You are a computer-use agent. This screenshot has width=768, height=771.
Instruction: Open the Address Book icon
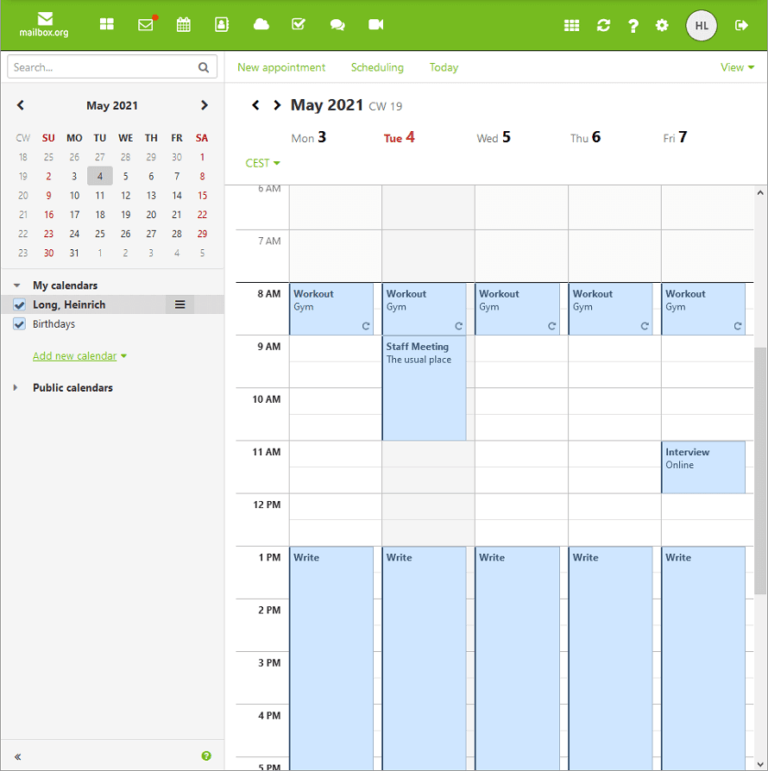(x=221, y=25)
